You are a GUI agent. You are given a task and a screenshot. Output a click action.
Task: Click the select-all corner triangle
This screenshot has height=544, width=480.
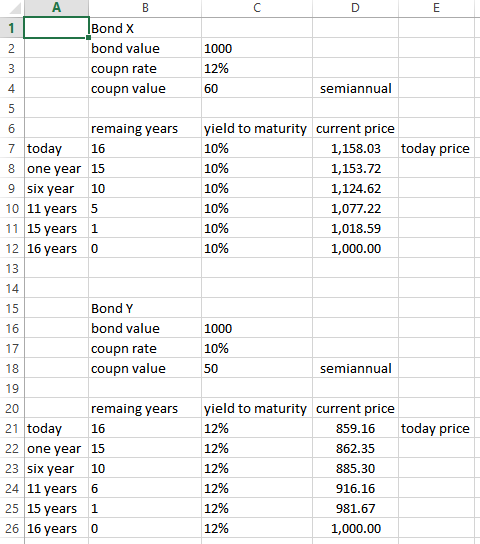pos(15,8)
